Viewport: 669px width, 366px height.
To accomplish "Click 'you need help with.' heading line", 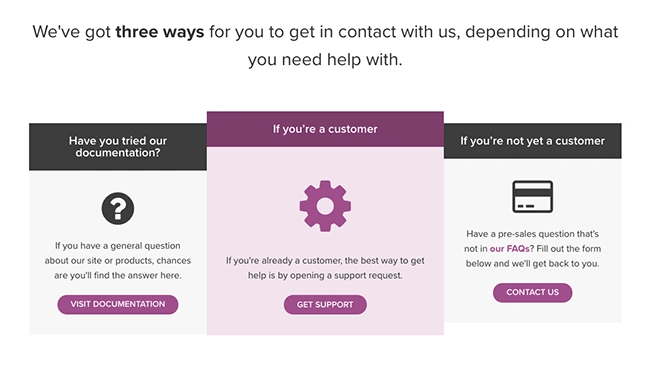I will (325, 60).
